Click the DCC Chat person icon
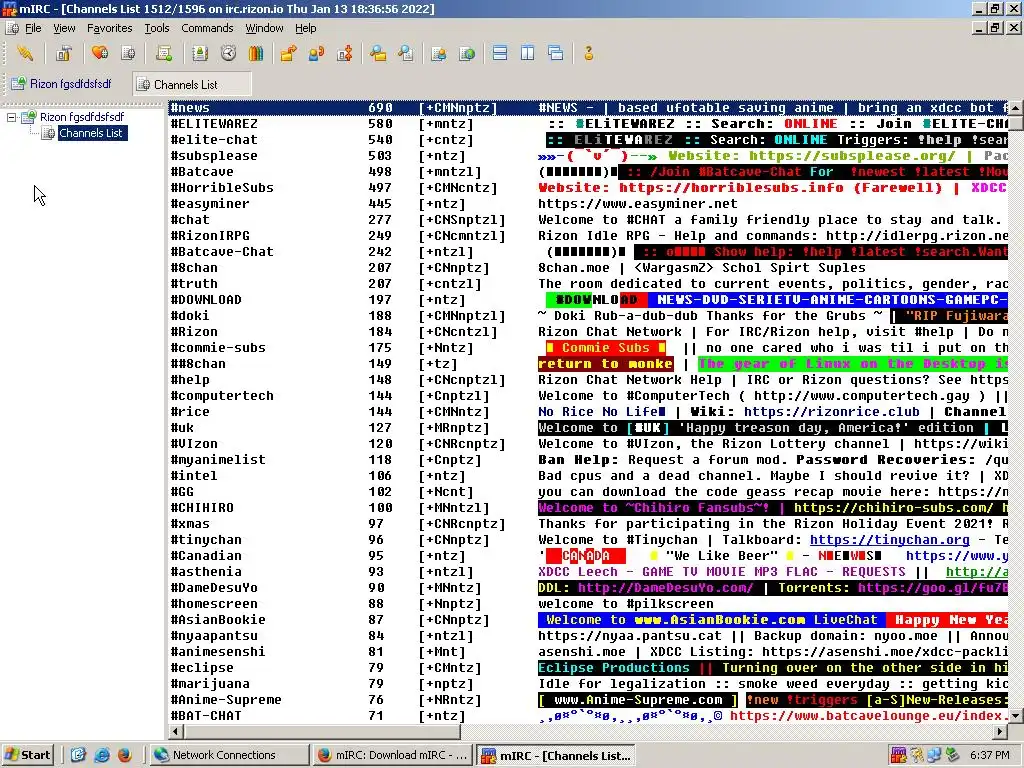Viewport: 1024px width, 768px height. coord(317,54)
